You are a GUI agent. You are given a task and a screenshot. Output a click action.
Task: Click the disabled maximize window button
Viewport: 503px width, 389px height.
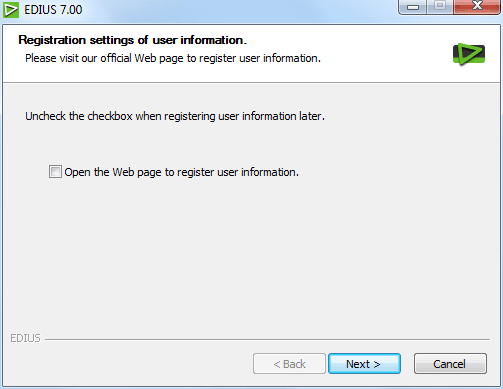click(x=440, y=6)
